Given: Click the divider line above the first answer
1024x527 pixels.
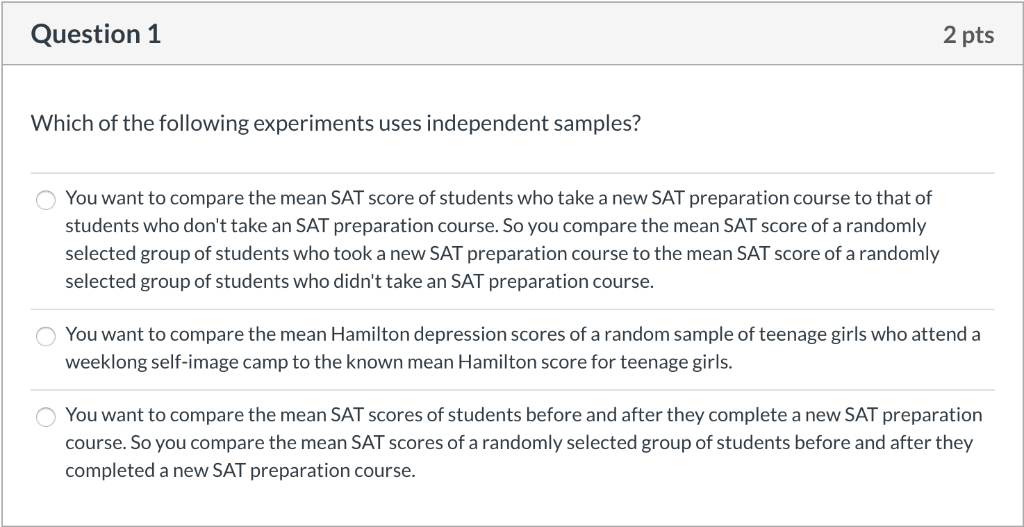Looking at the screenshot, I should click(512, 173).
